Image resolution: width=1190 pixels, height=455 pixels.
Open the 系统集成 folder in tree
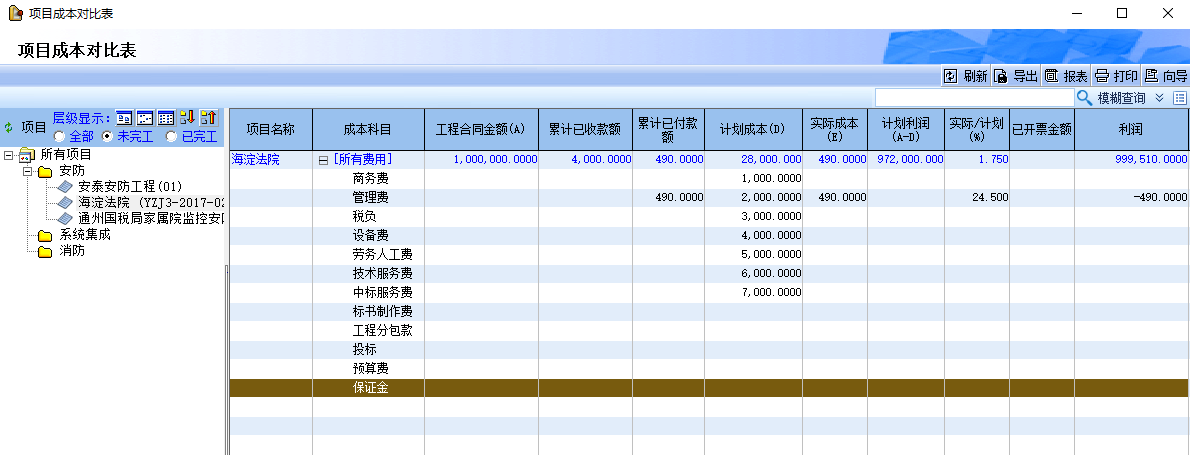[x=84, y=235]
